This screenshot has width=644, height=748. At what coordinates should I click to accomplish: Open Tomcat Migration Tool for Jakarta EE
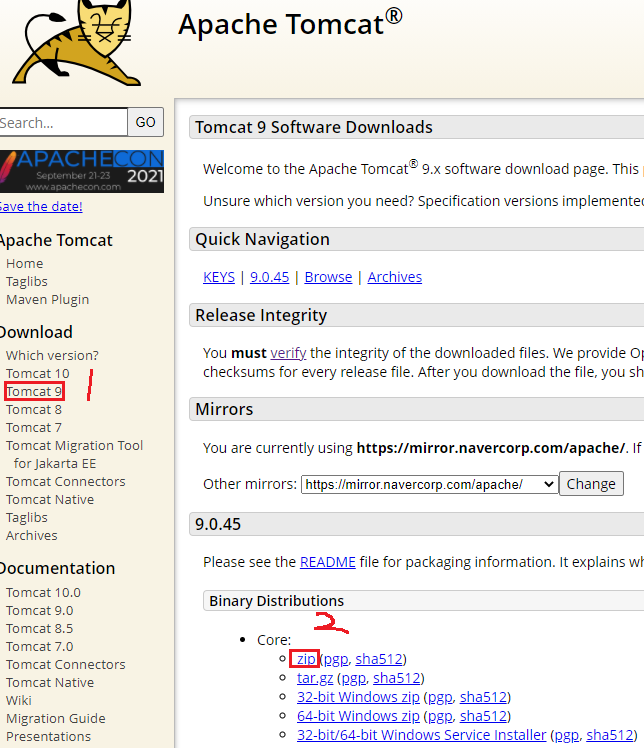coord(74,454)
